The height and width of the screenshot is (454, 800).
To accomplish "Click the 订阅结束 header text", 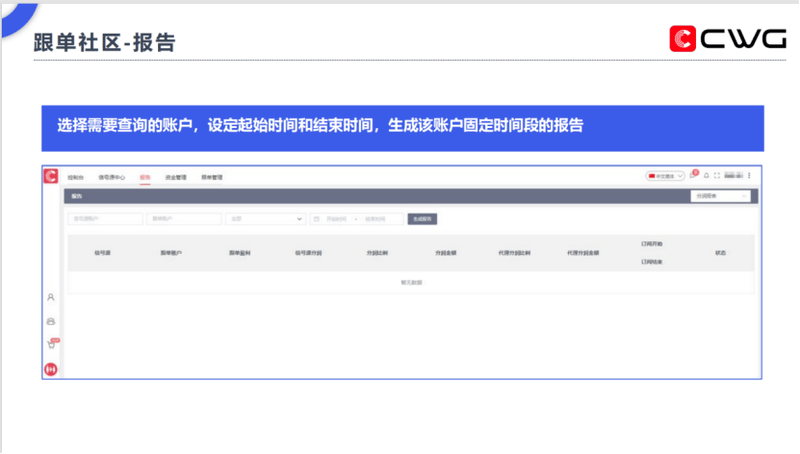I will pos(652,262).
